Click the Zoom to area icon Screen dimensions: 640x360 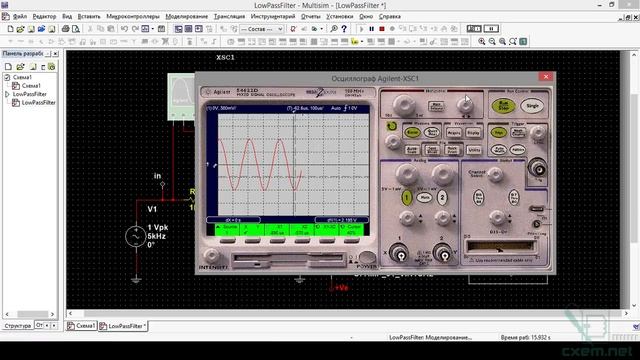point(502,42)
